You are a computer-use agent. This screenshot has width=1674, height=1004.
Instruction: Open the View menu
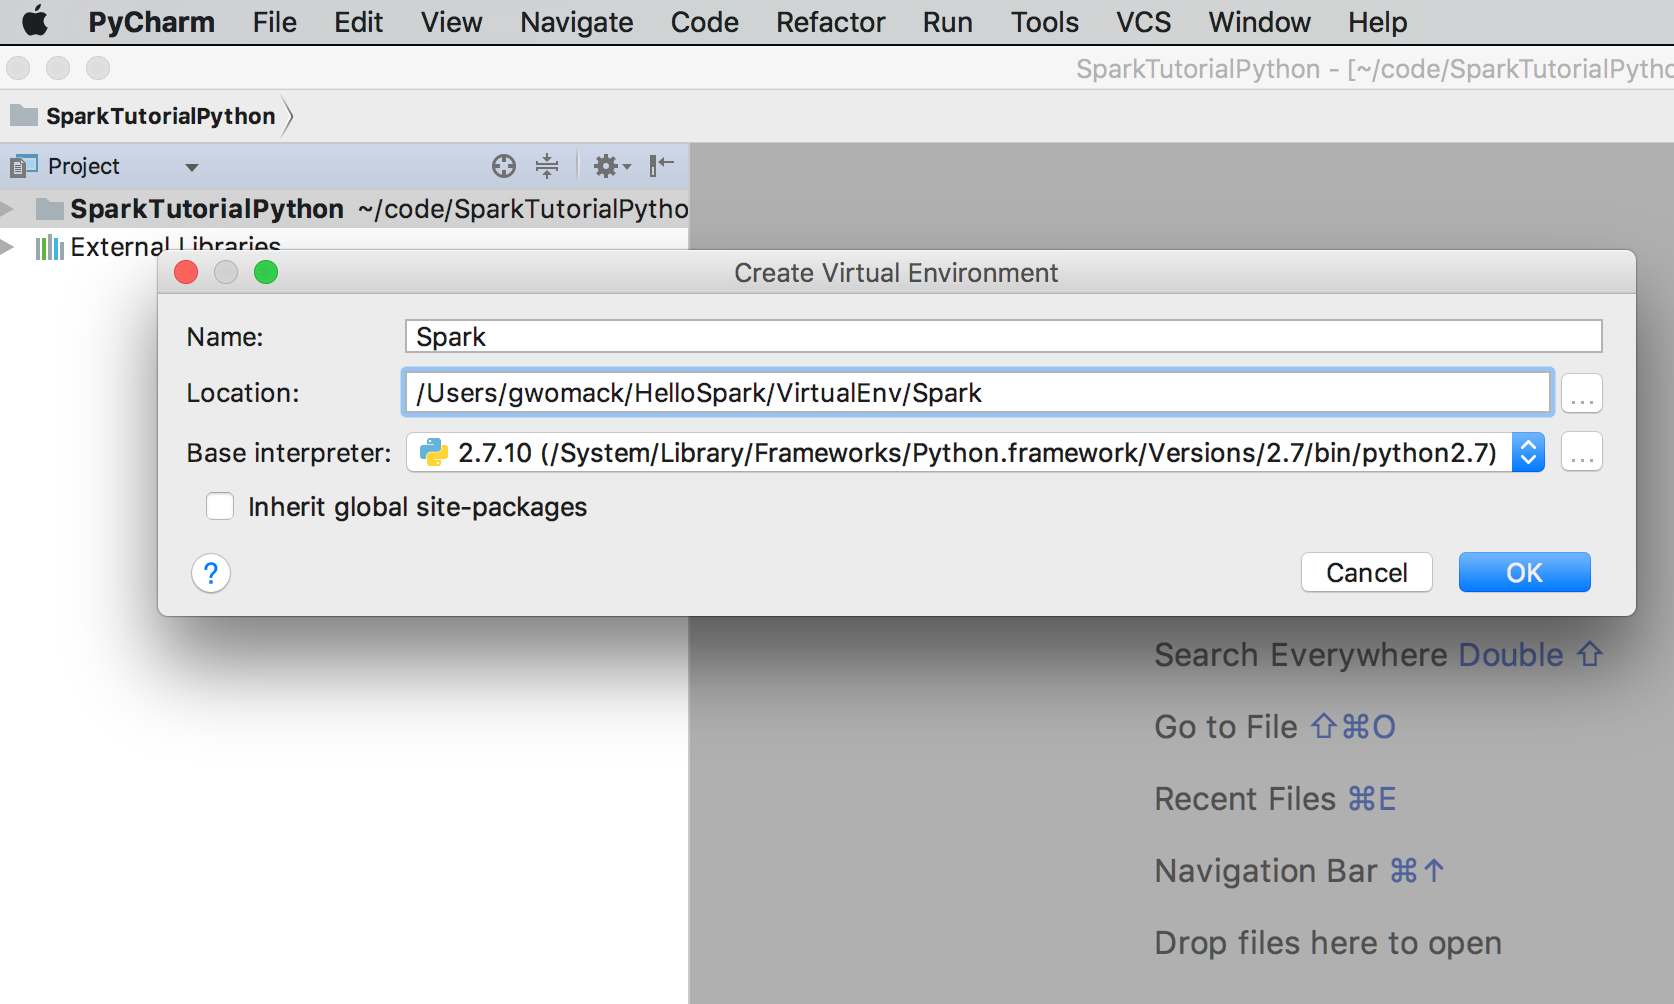coord(451,22)
